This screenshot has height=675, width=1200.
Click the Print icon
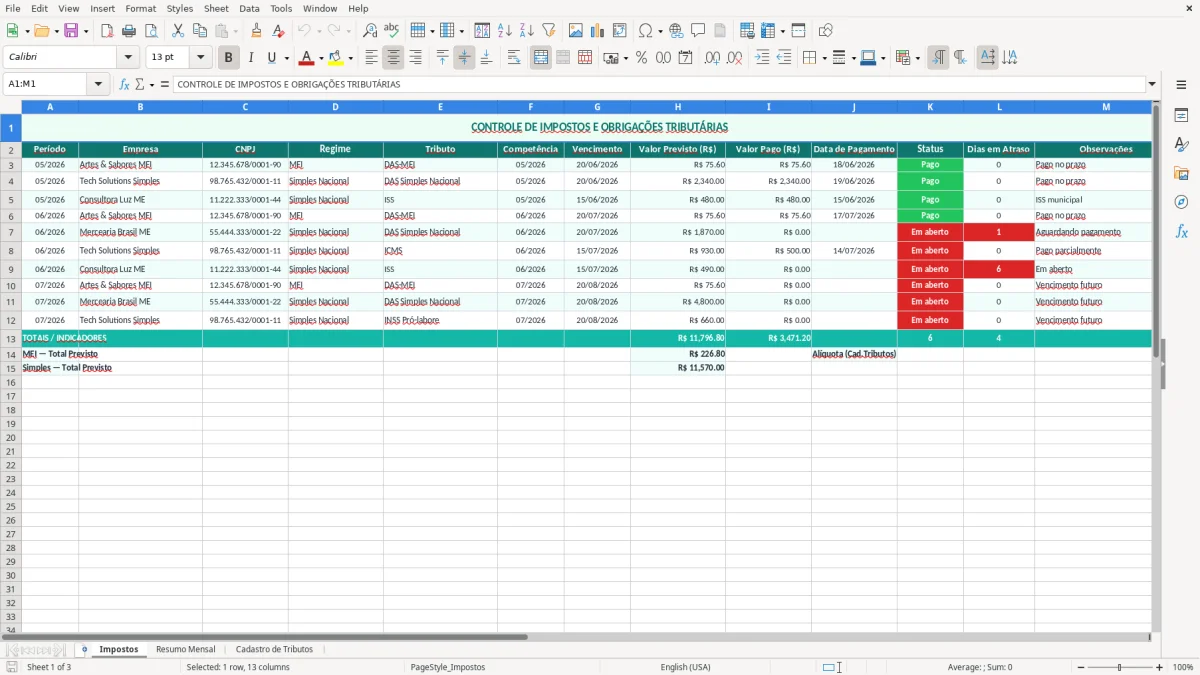(129, 31)
